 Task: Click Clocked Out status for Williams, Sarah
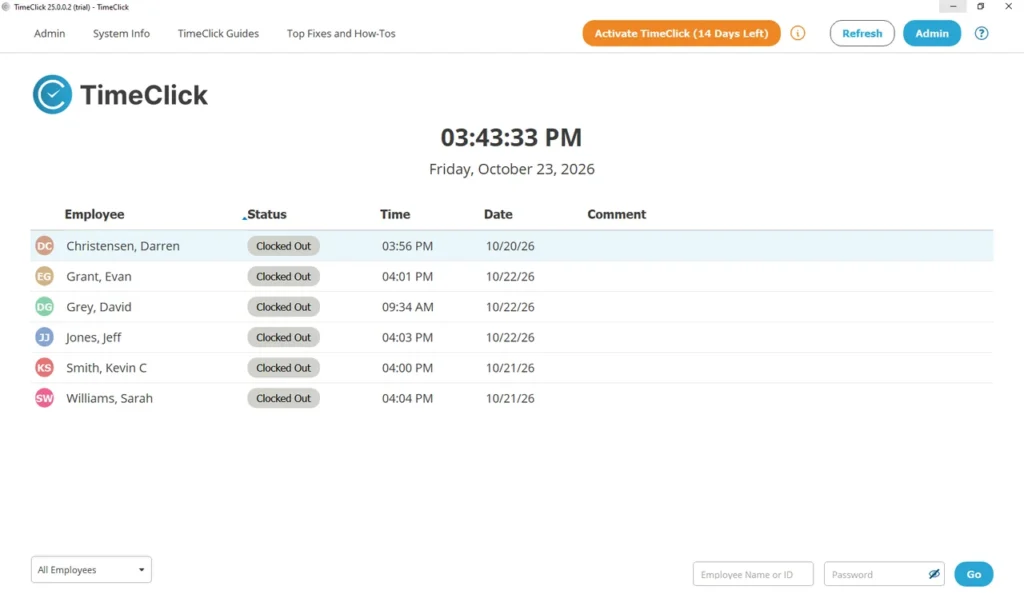tap(283, 398)
